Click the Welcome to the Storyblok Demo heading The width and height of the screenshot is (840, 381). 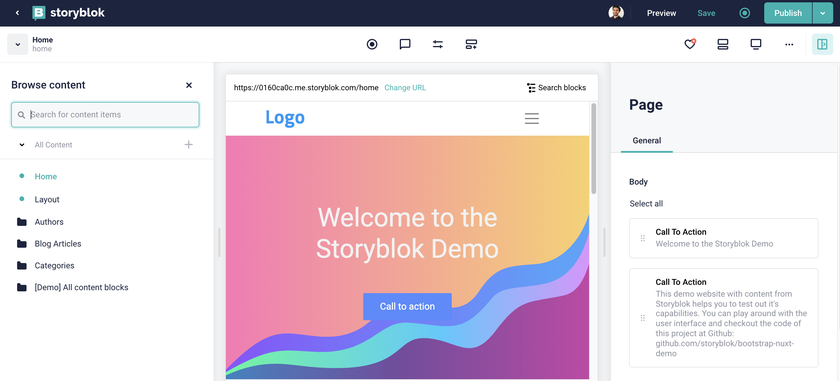(x=407, y=233)
